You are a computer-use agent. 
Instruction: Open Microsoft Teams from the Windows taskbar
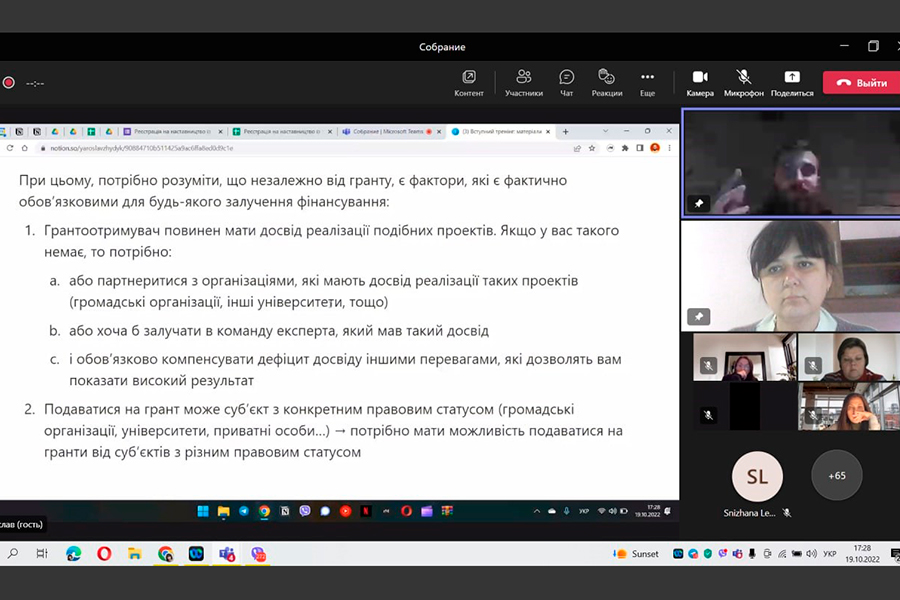[227, 553]
